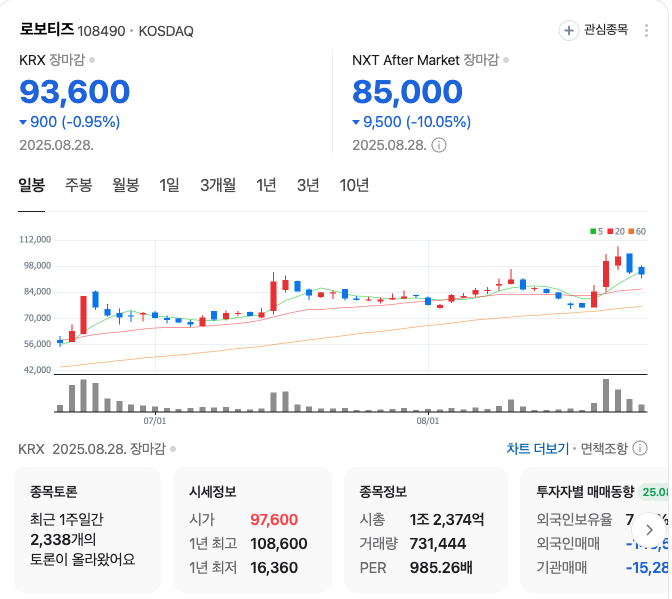
Task: Click the 1년 최고 value 108,600
Action: 279,544
